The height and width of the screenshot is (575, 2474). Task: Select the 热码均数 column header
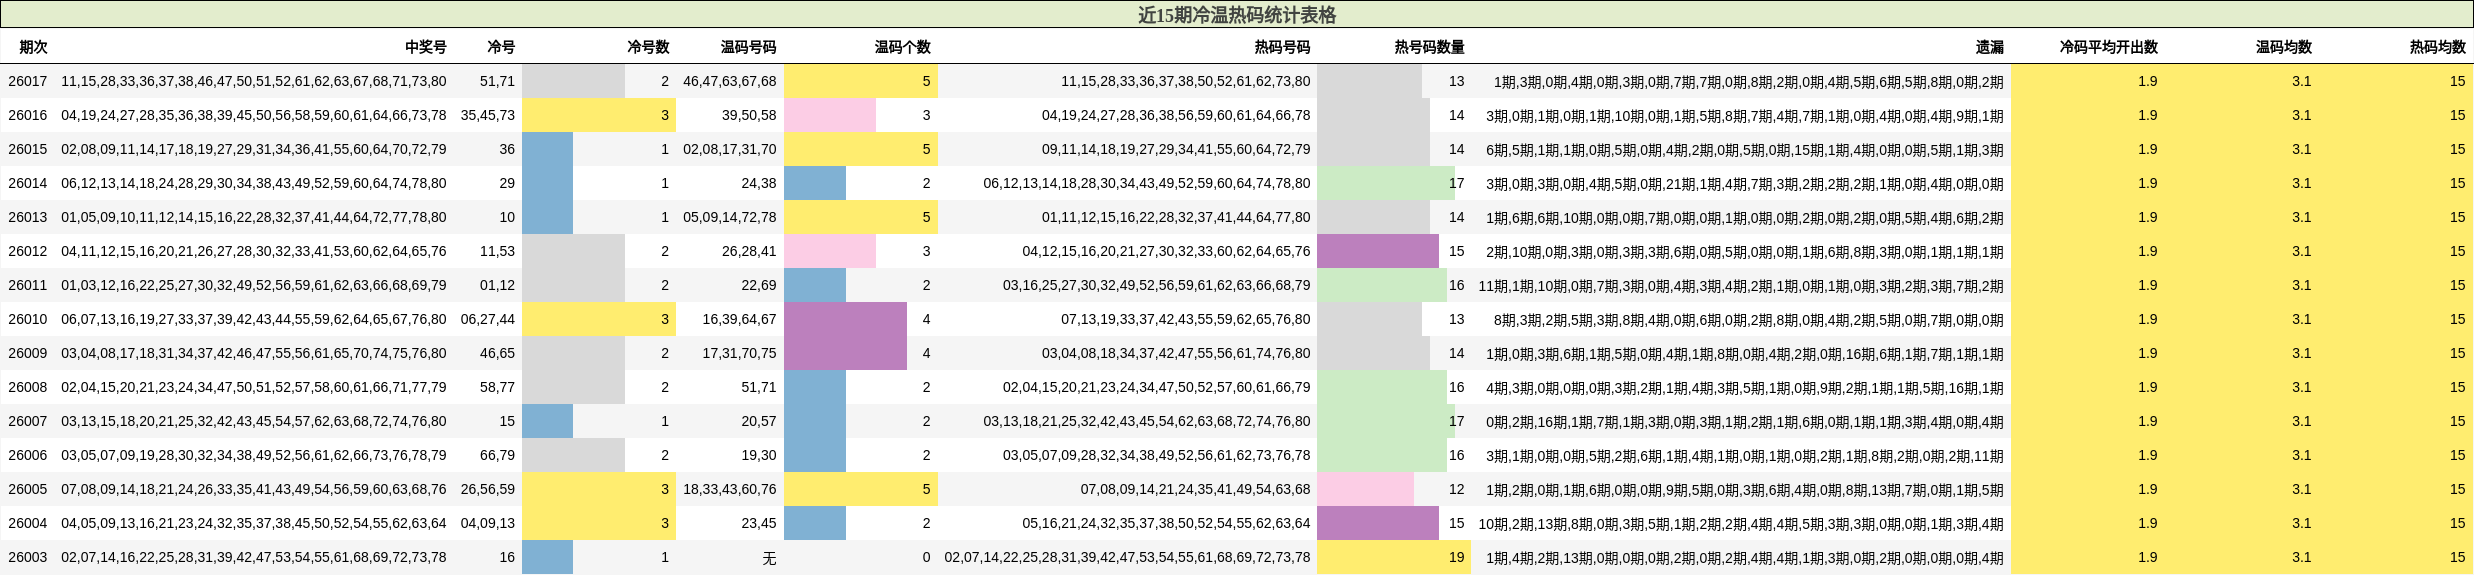[2438, 47]
